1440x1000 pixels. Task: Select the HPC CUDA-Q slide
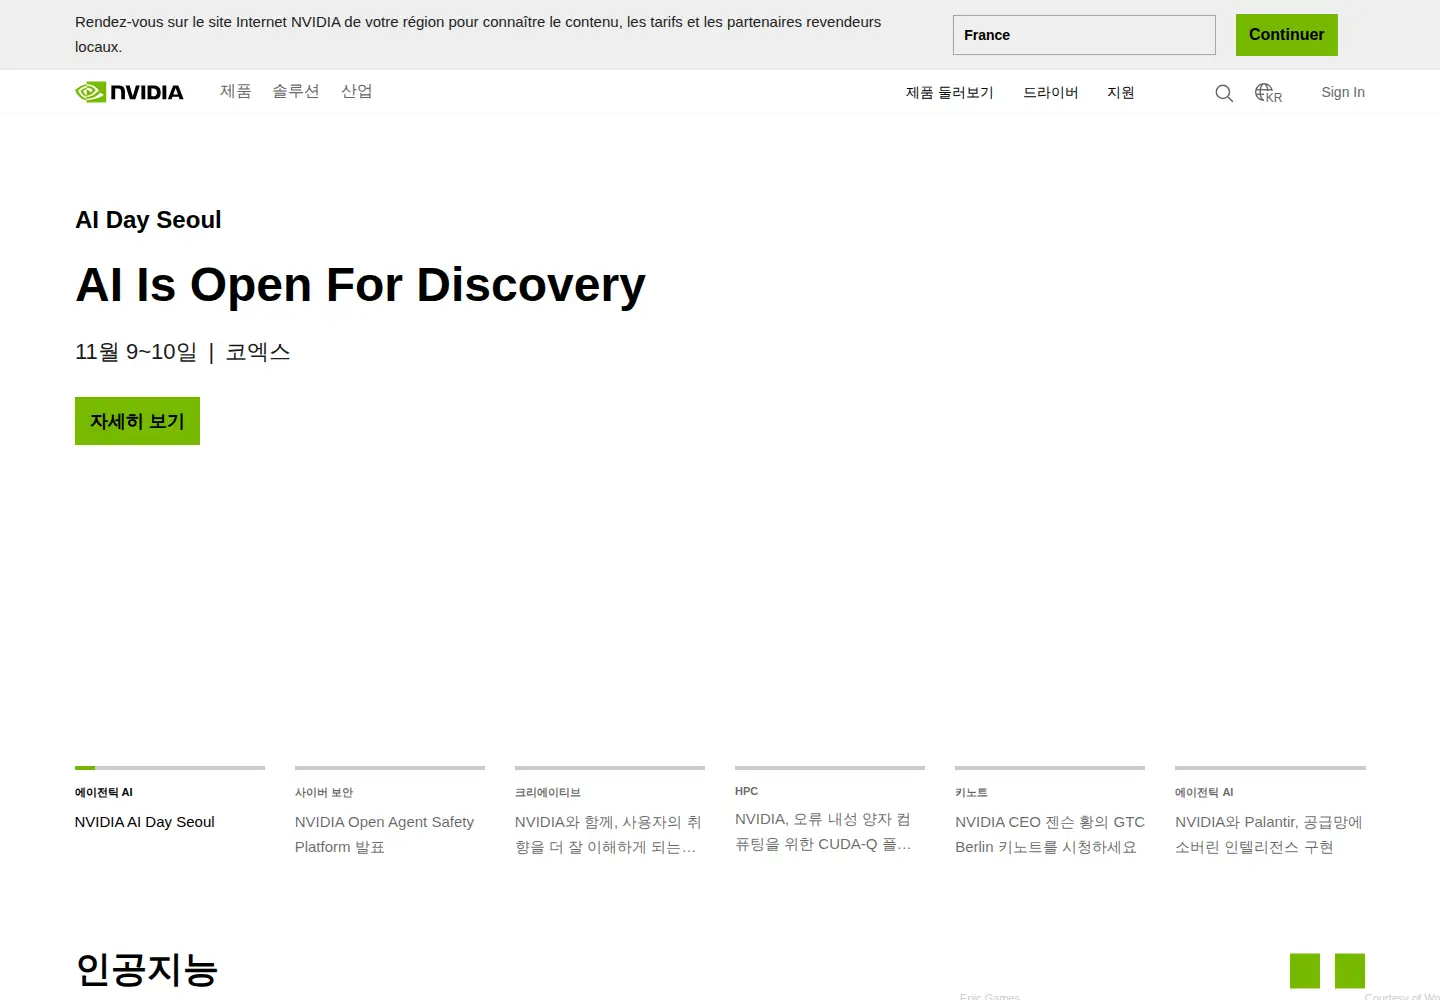[x=830, y=812]
